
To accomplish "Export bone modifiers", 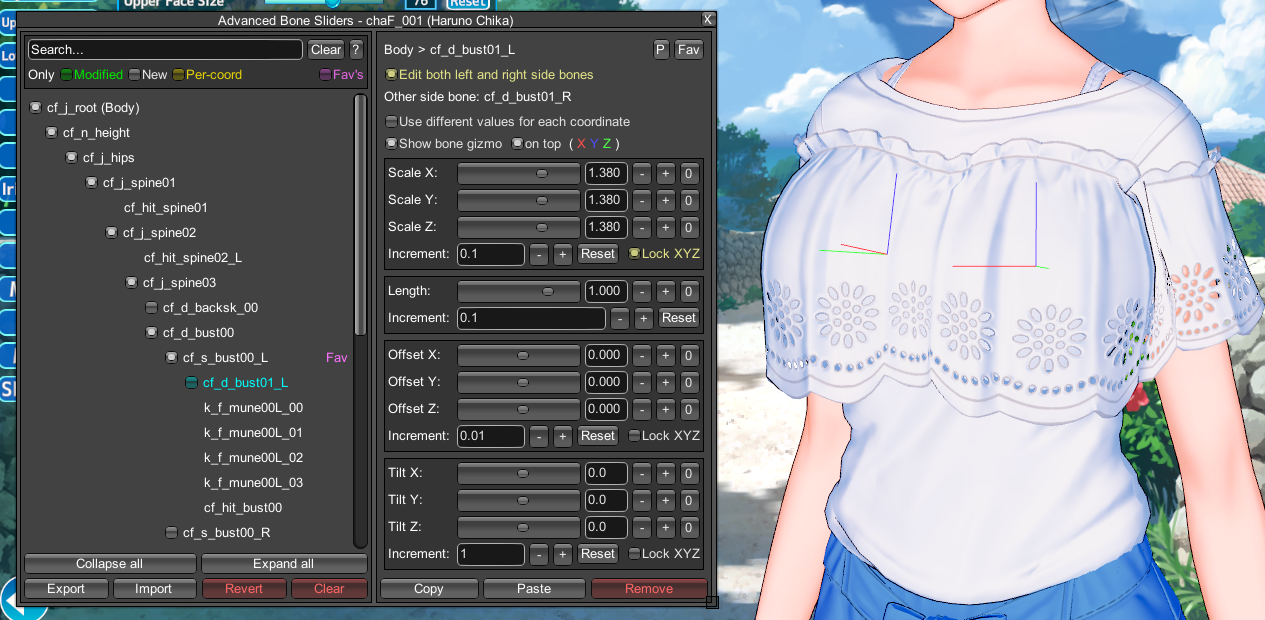I will click(x=66, y=588).
